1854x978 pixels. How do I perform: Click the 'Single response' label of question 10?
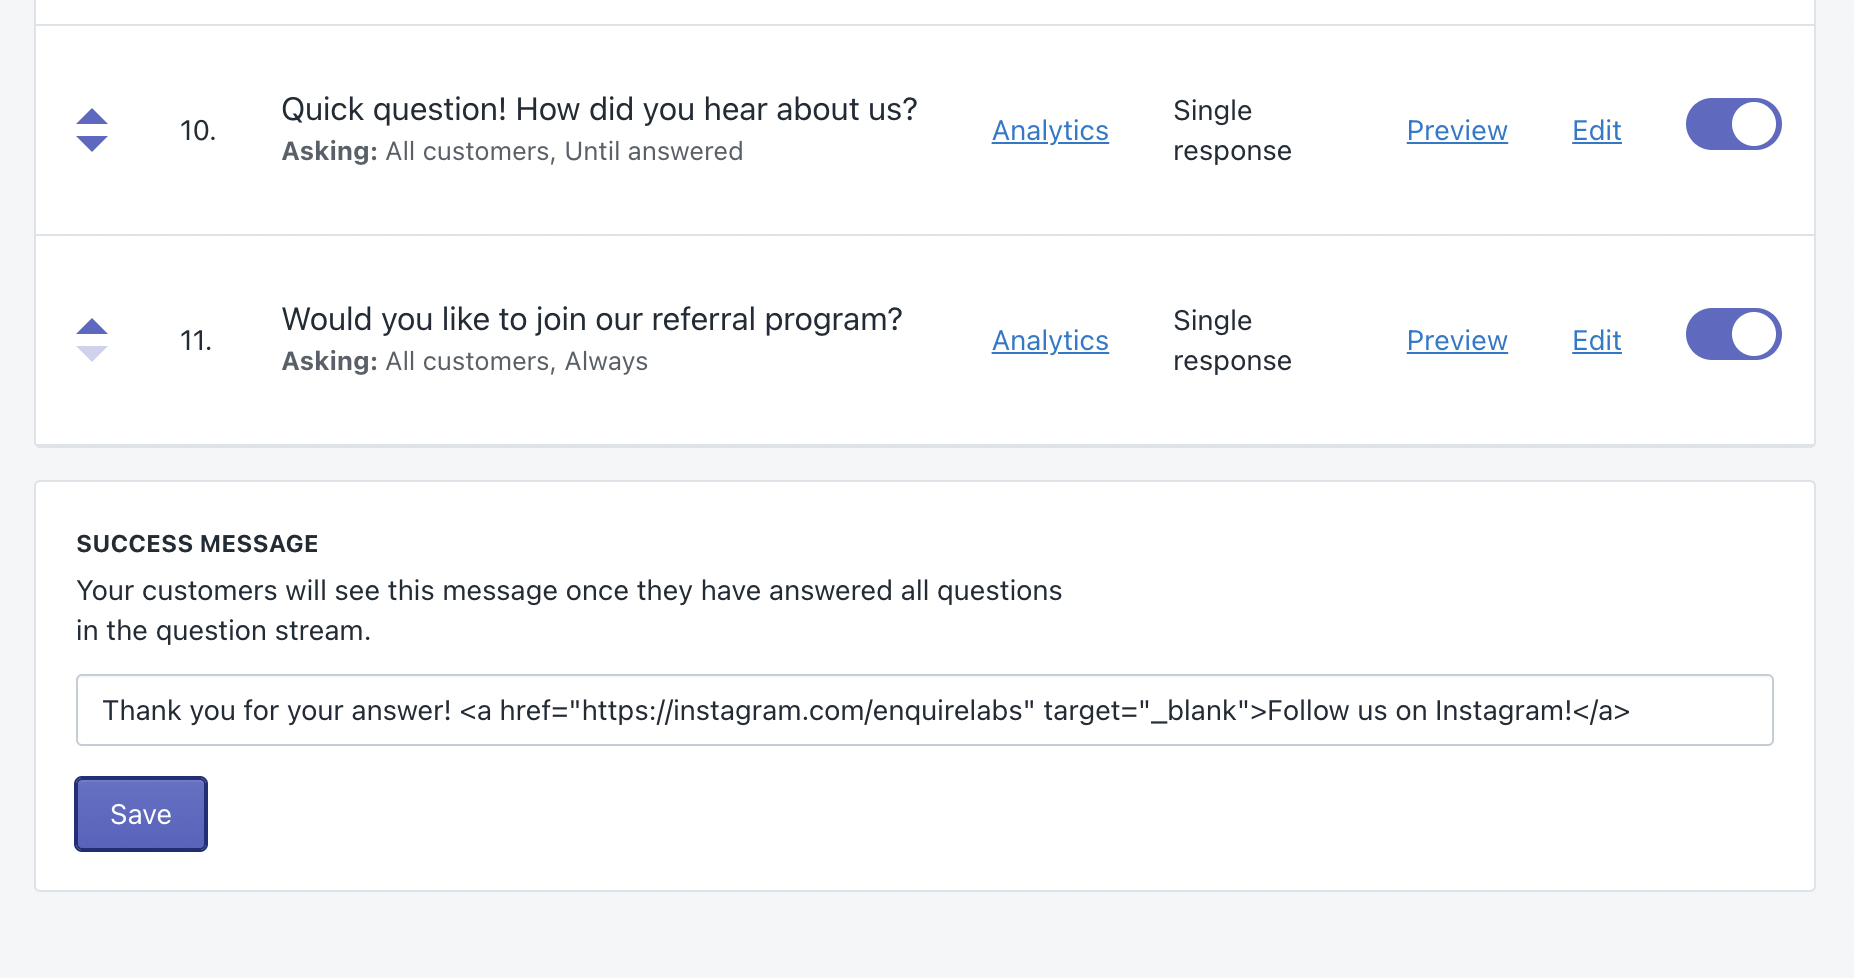[x=1232, y=131]
